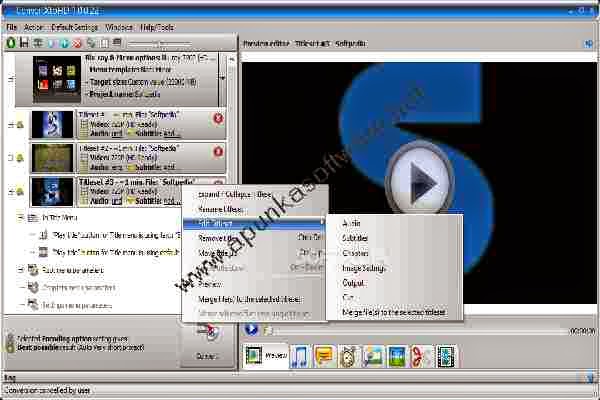Pick Subtitles from the settings submenu

point(394,238)
